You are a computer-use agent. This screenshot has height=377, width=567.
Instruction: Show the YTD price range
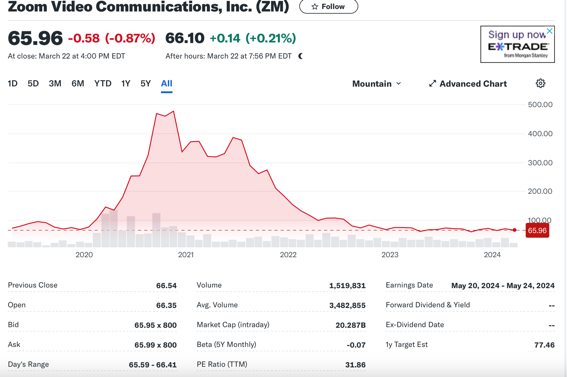pyautogui.click(x=103, y=84)
